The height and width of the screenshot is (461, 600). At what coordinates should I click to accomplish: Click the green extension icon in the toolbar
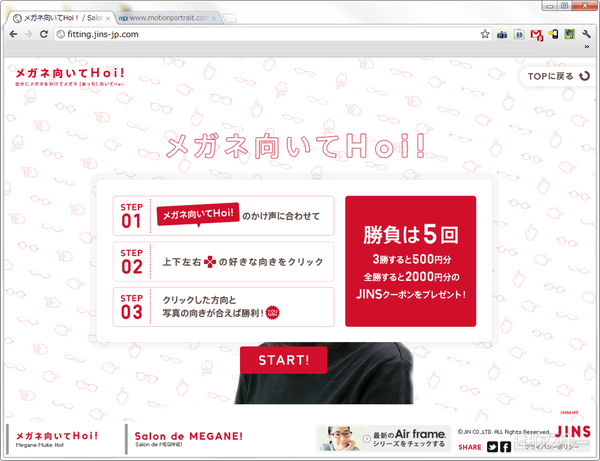point(570,34)
